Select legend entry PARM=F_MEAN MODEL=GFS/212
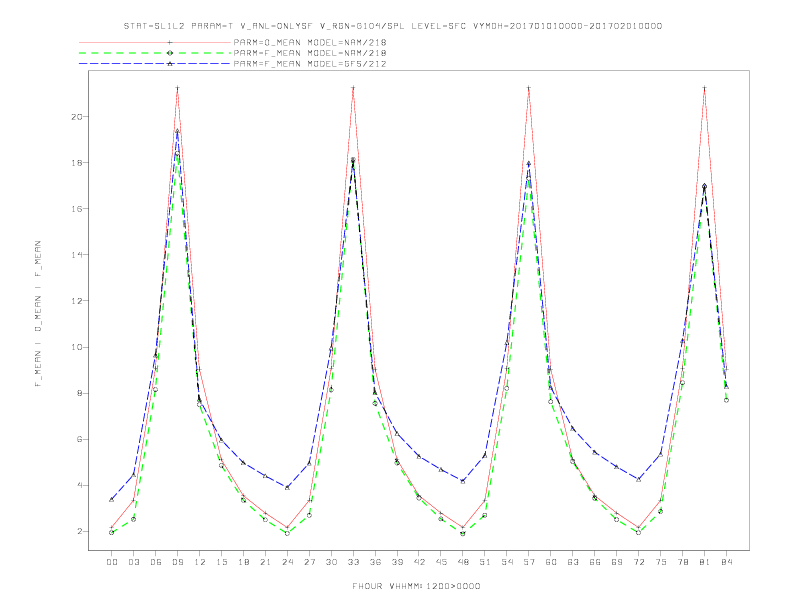This screenshot has height=612, width=792. 310,64
